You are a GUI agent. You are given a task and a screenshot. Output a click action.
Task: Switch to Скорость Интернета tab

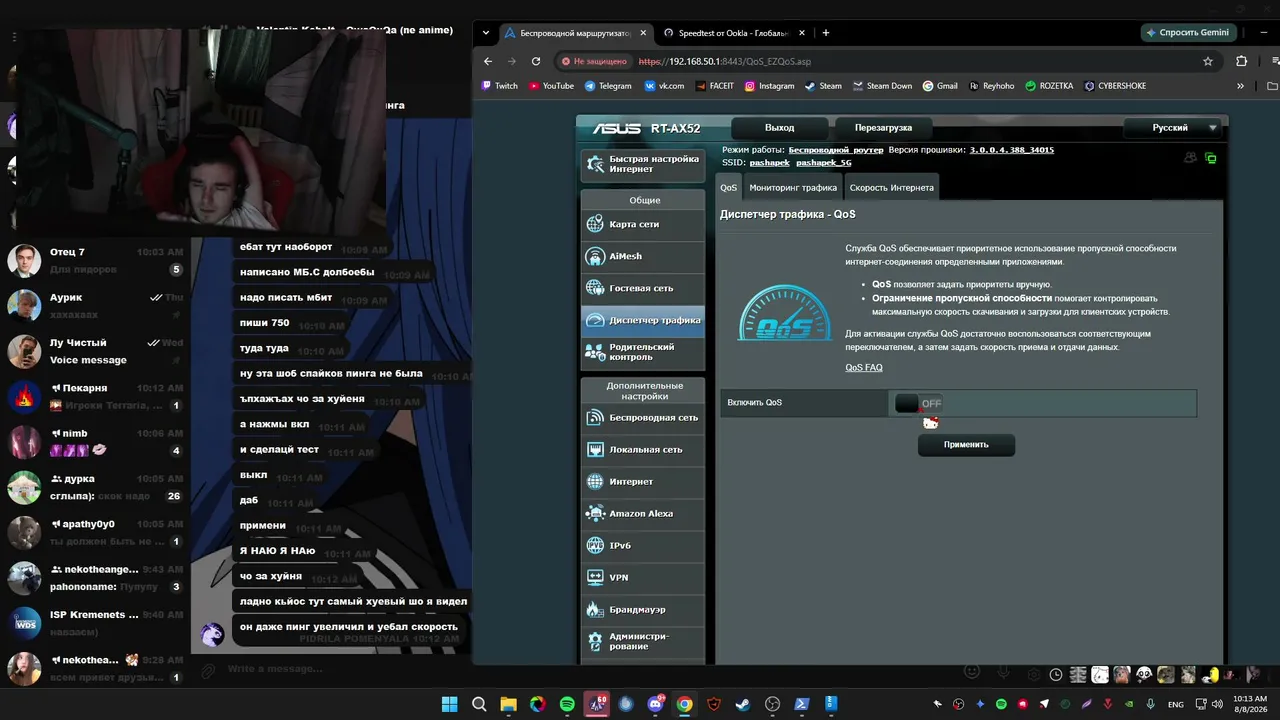tap(892, 188)
